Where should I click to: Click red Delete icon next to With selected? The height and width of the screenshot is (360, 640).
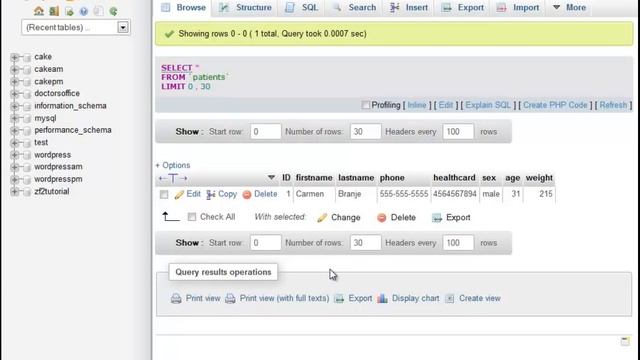pos(382,218)
